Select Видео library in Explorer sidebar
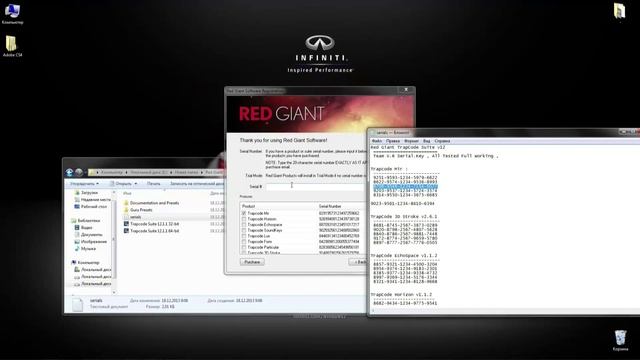The height and width of the screenshot is (360, 640). (84, 227)
